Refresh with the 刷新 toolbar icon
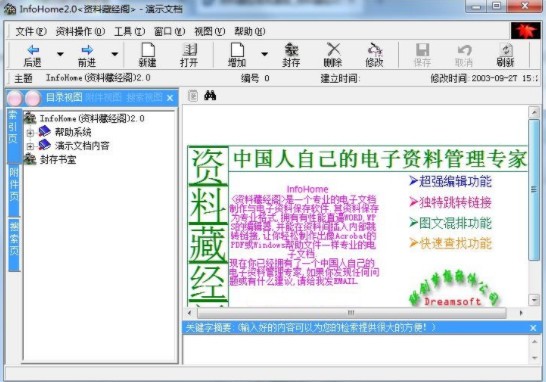 (x=505, y=55)
